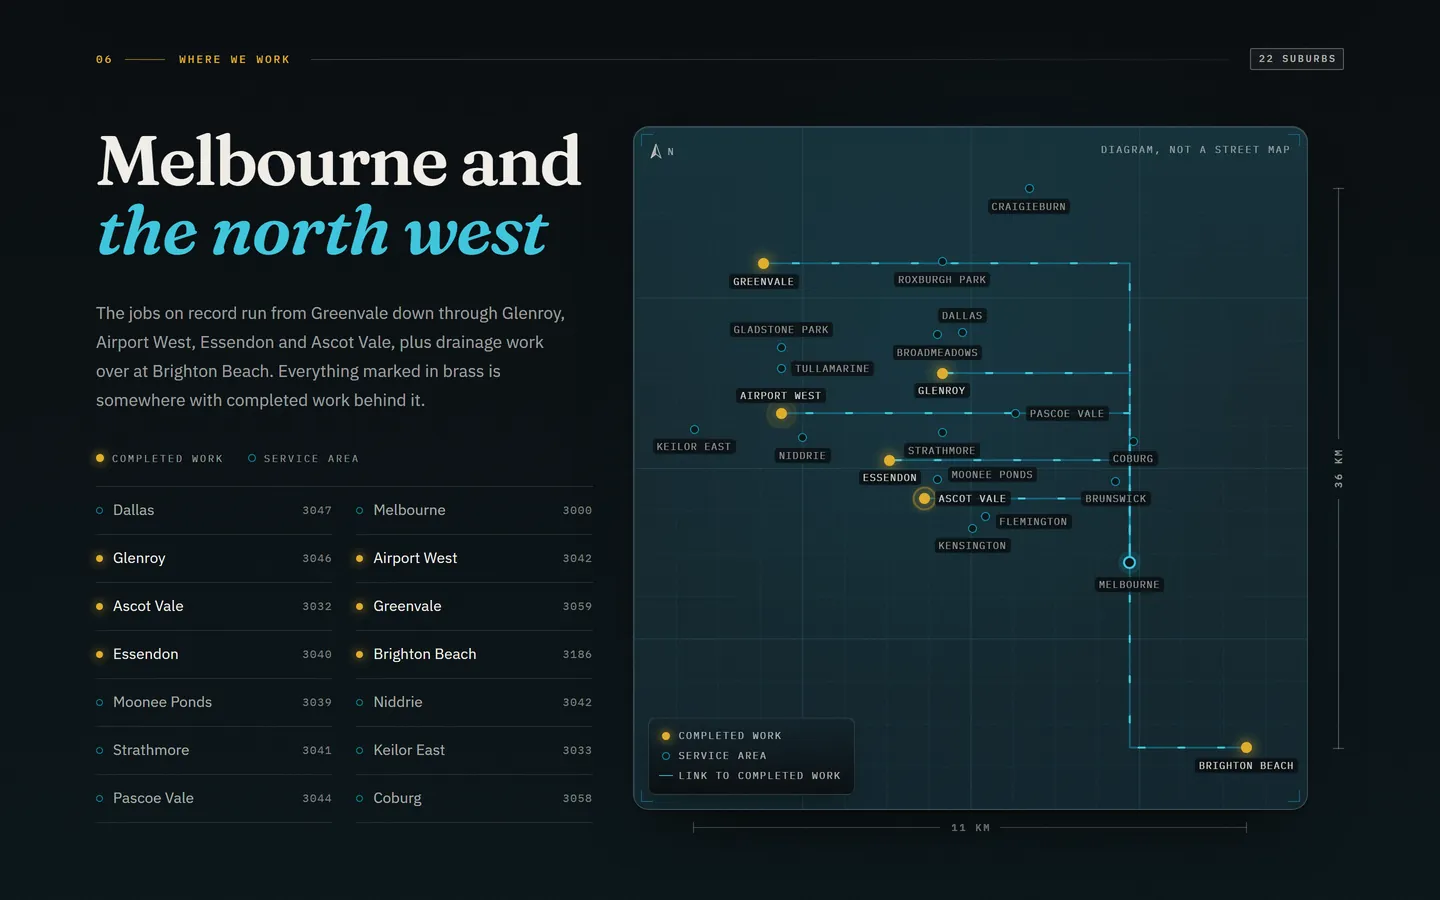Click the Essendon completed work marker
Viewport: 1440px width, 900px height.
point(889,460)
